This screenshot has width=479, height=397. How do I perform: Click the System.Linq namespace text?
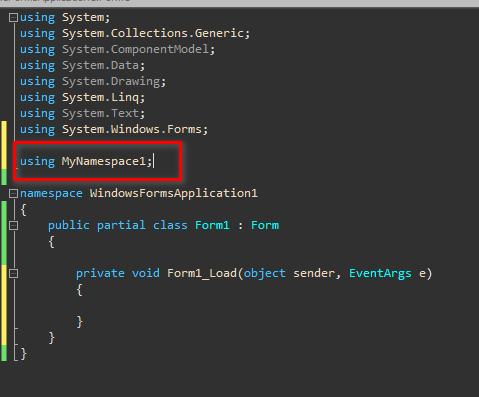pyautogui.click(x=101, y=97)
